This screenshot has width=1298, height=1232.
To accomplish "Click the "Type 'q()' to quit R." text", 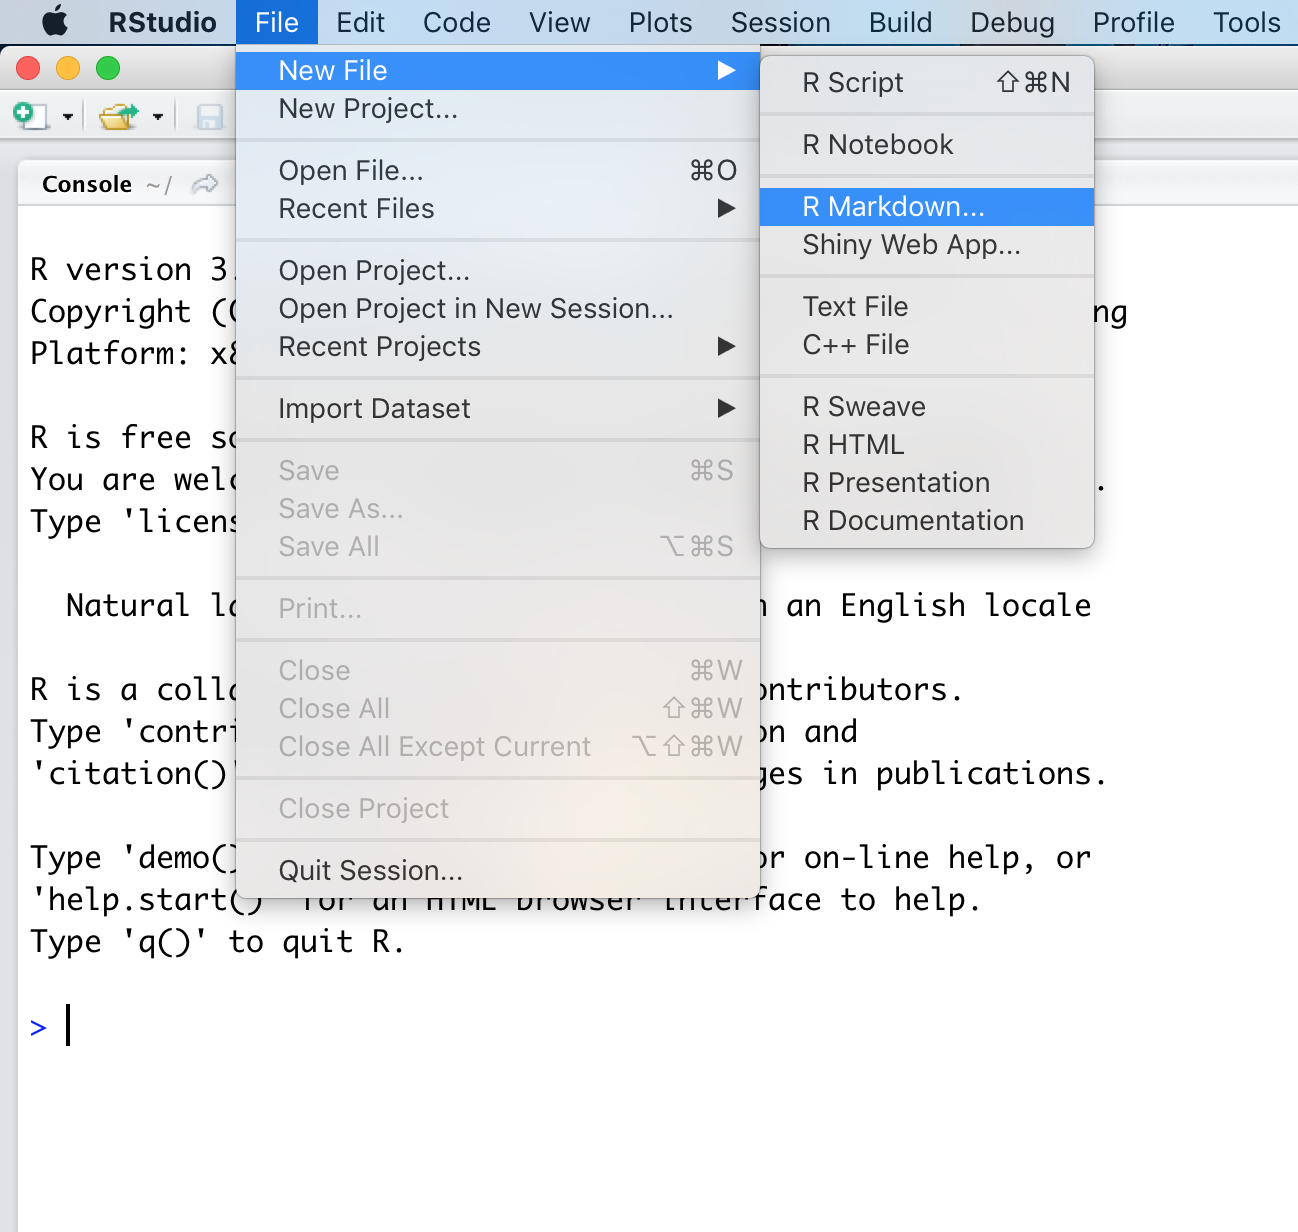I will [217, 942].
